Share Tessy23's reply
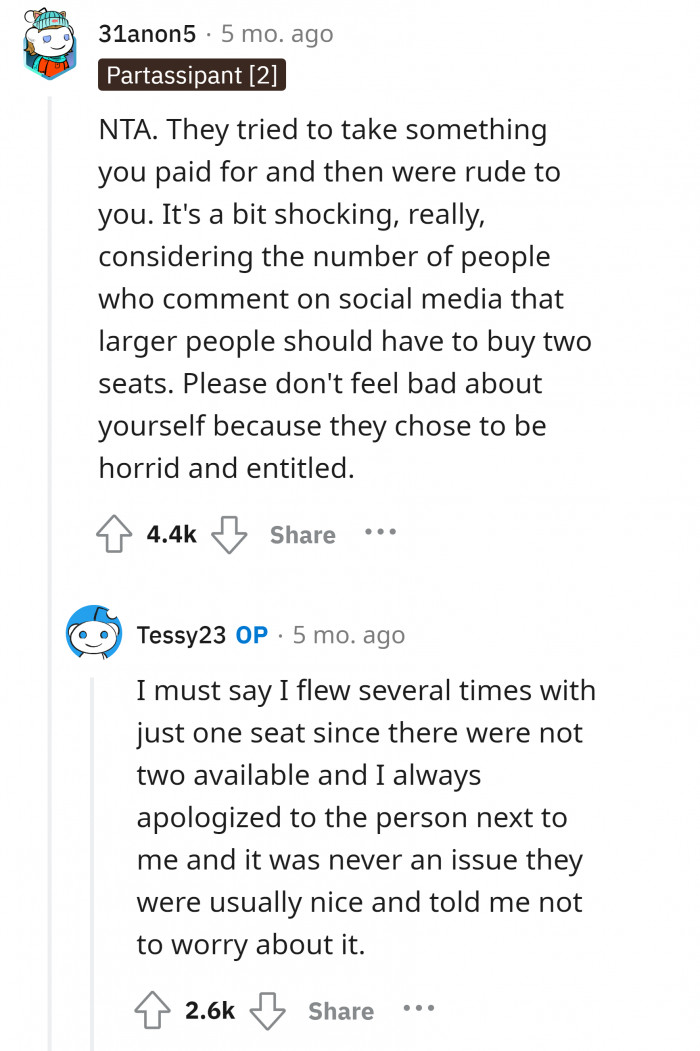700x1051 pixels. (x=341, y=1011)
